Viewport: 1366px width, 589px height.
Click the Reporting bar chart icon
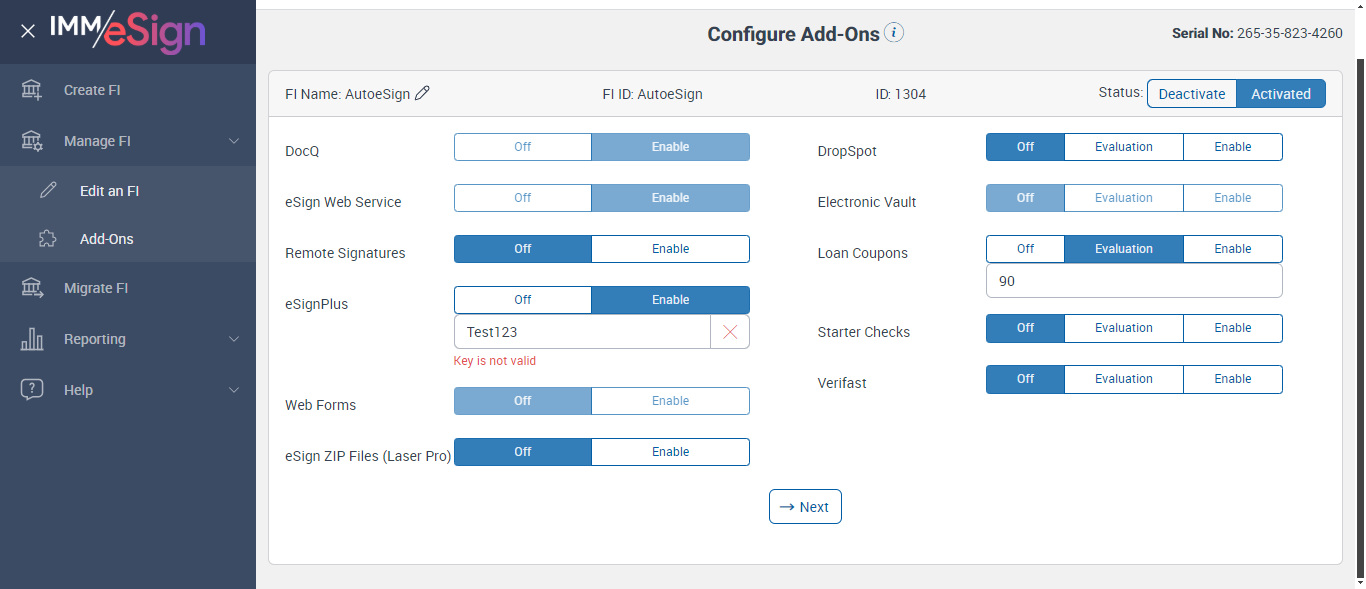(x=32, y=339)
